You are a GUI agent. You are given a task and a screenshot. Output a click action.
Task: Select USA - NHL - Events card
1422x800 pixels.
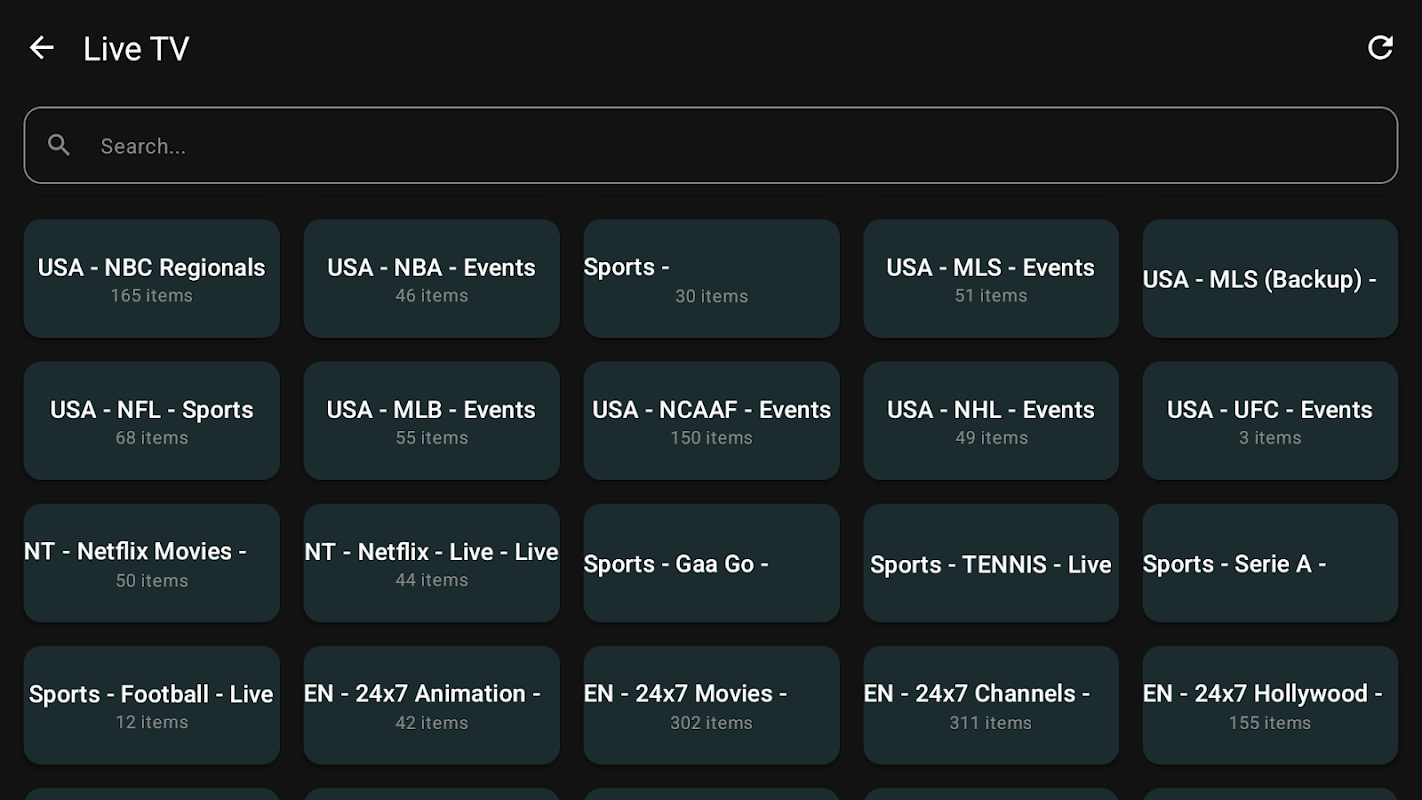[x=991, y=421]
